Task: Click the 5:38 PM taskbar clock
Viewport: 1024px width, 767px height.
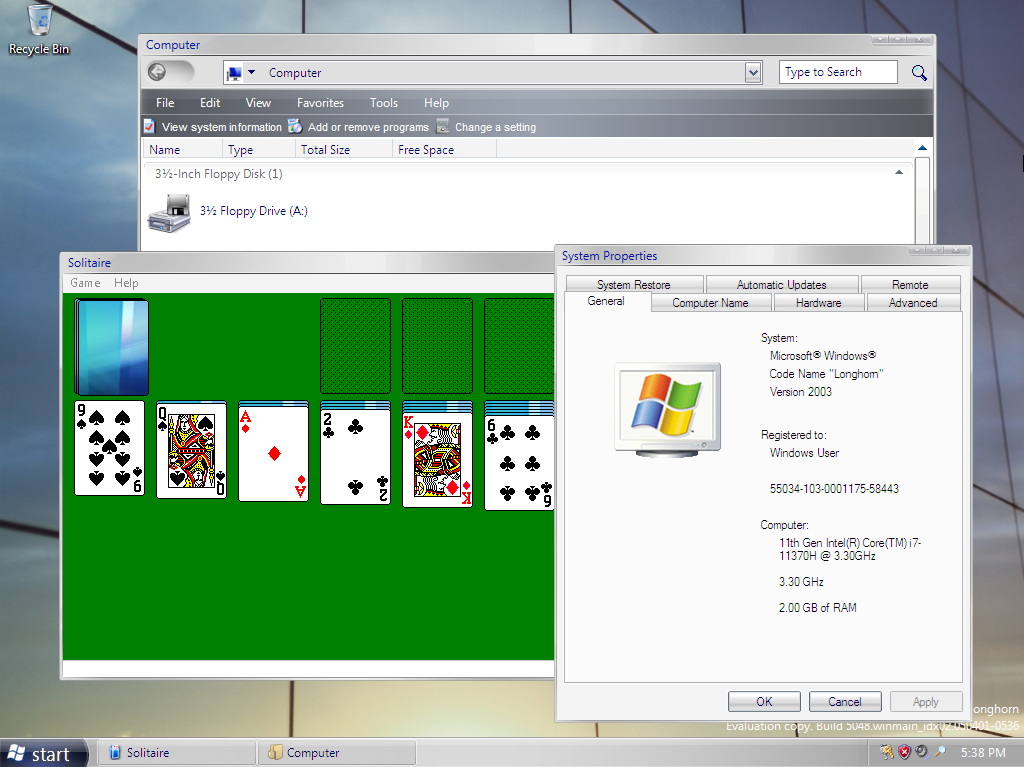Action: (x=983, y=753)
